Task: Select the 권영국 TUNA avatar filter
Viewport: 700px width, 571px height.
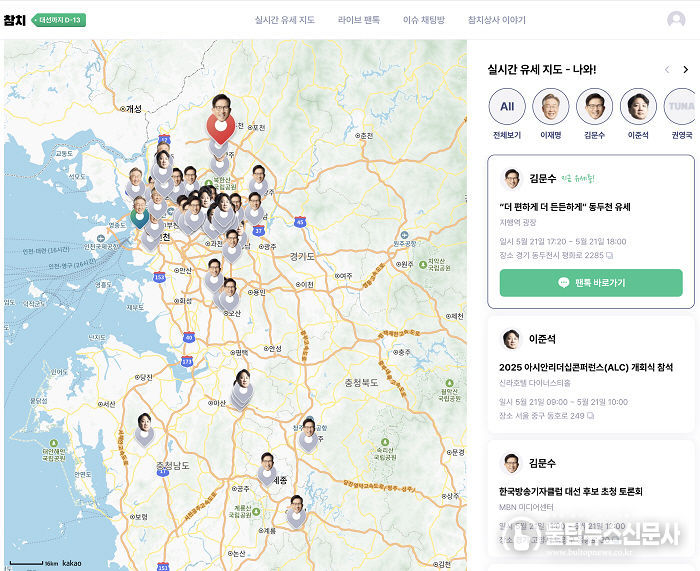Action: (x=681, y=106)
